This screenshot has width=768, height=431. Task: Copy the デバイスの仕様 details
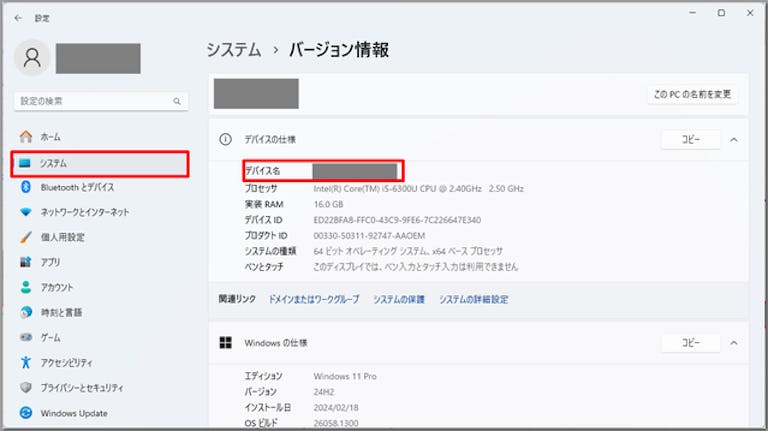point(691,140)
